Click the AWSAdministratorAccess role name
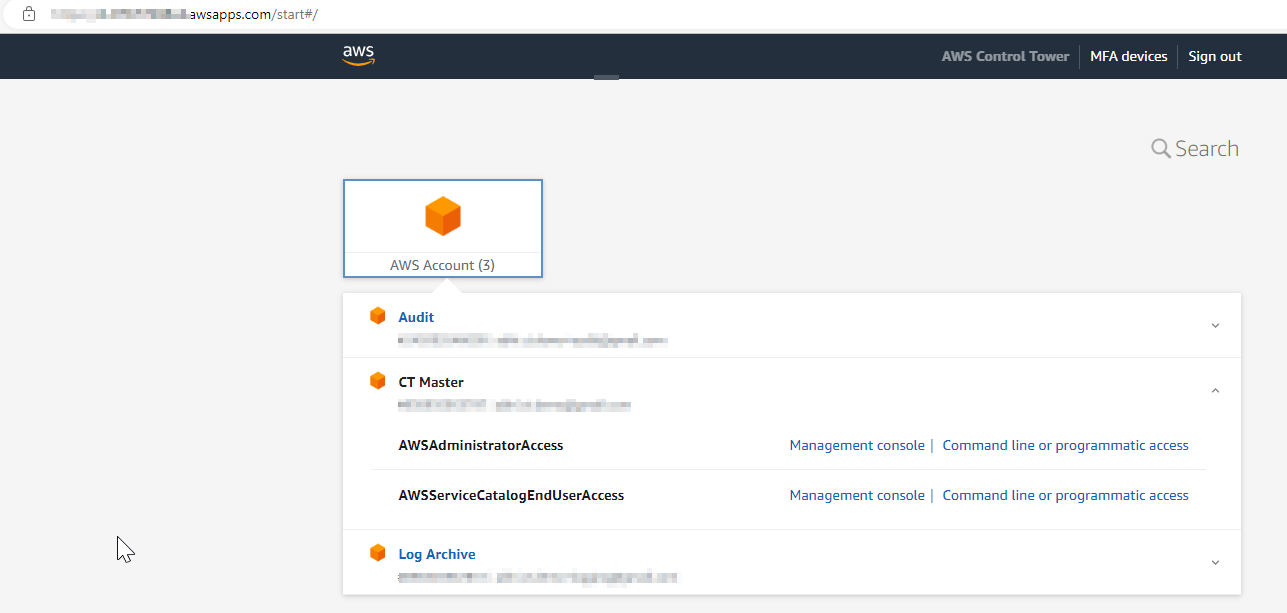This screenshot has height=613, width=1287. point(481,445)
